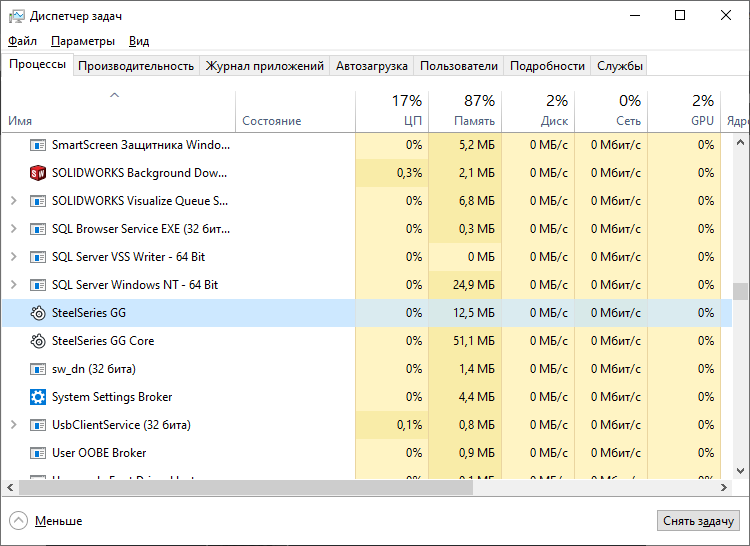Open the Автозагрузка tab
Viewport: 750px width, 546px height.
372,66
